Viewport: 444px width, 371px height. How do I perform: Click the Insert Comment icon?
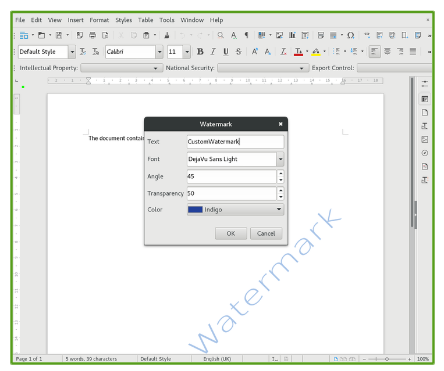(x=418, y=35)
